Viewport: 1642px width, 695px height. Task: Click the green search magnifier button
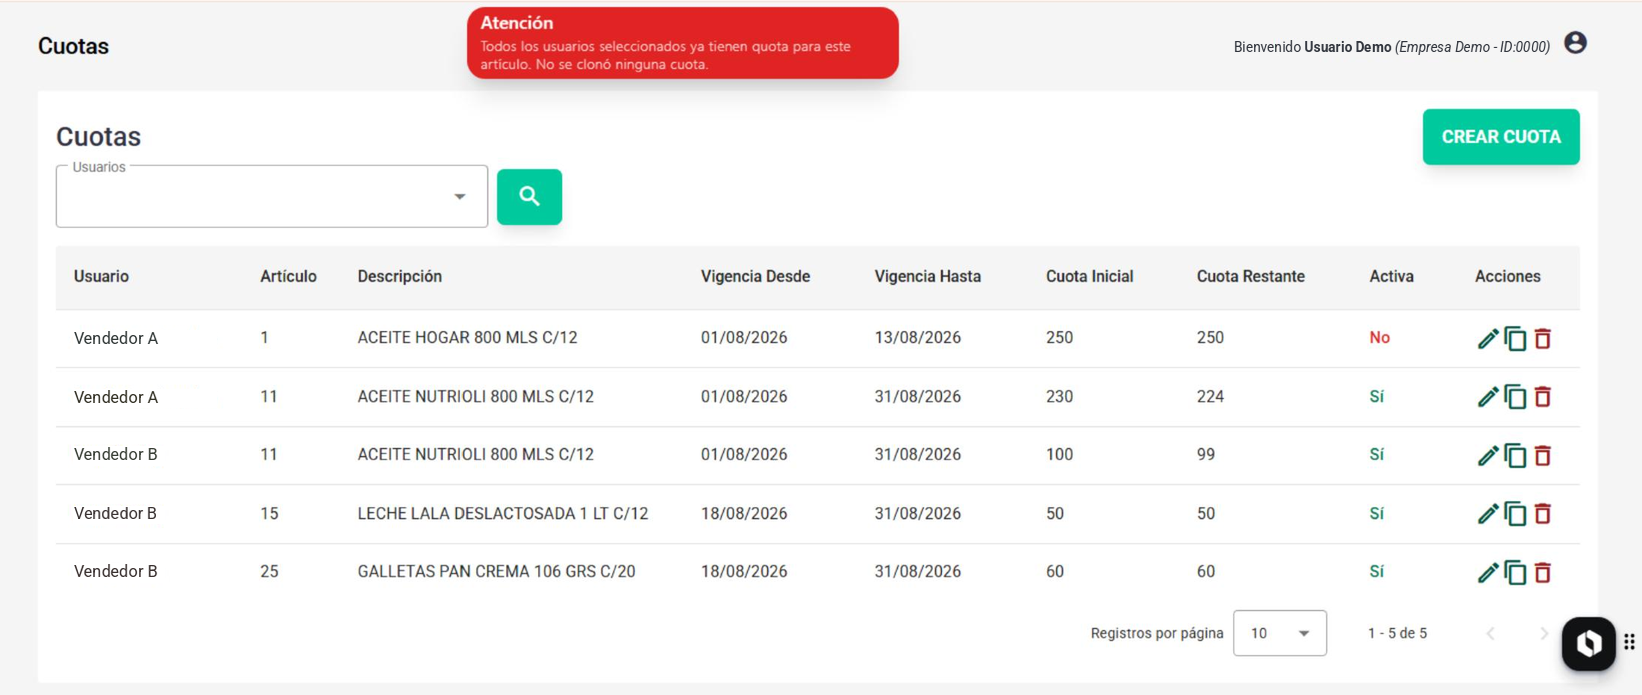coord(529,197)
